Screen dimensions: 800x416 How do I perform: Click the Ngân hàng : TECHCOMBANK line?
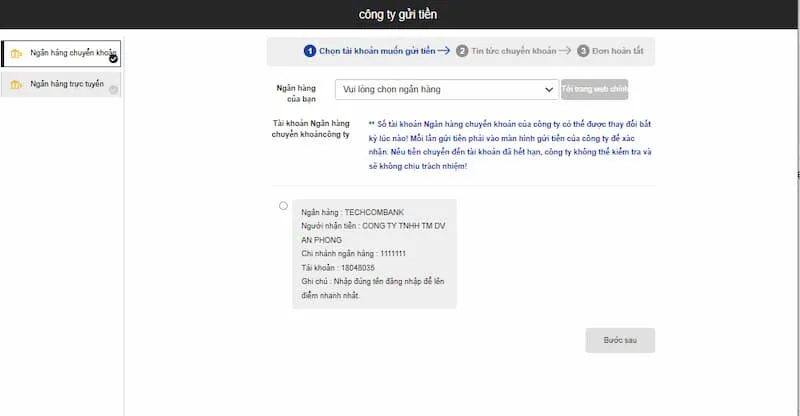coord(353,212)
